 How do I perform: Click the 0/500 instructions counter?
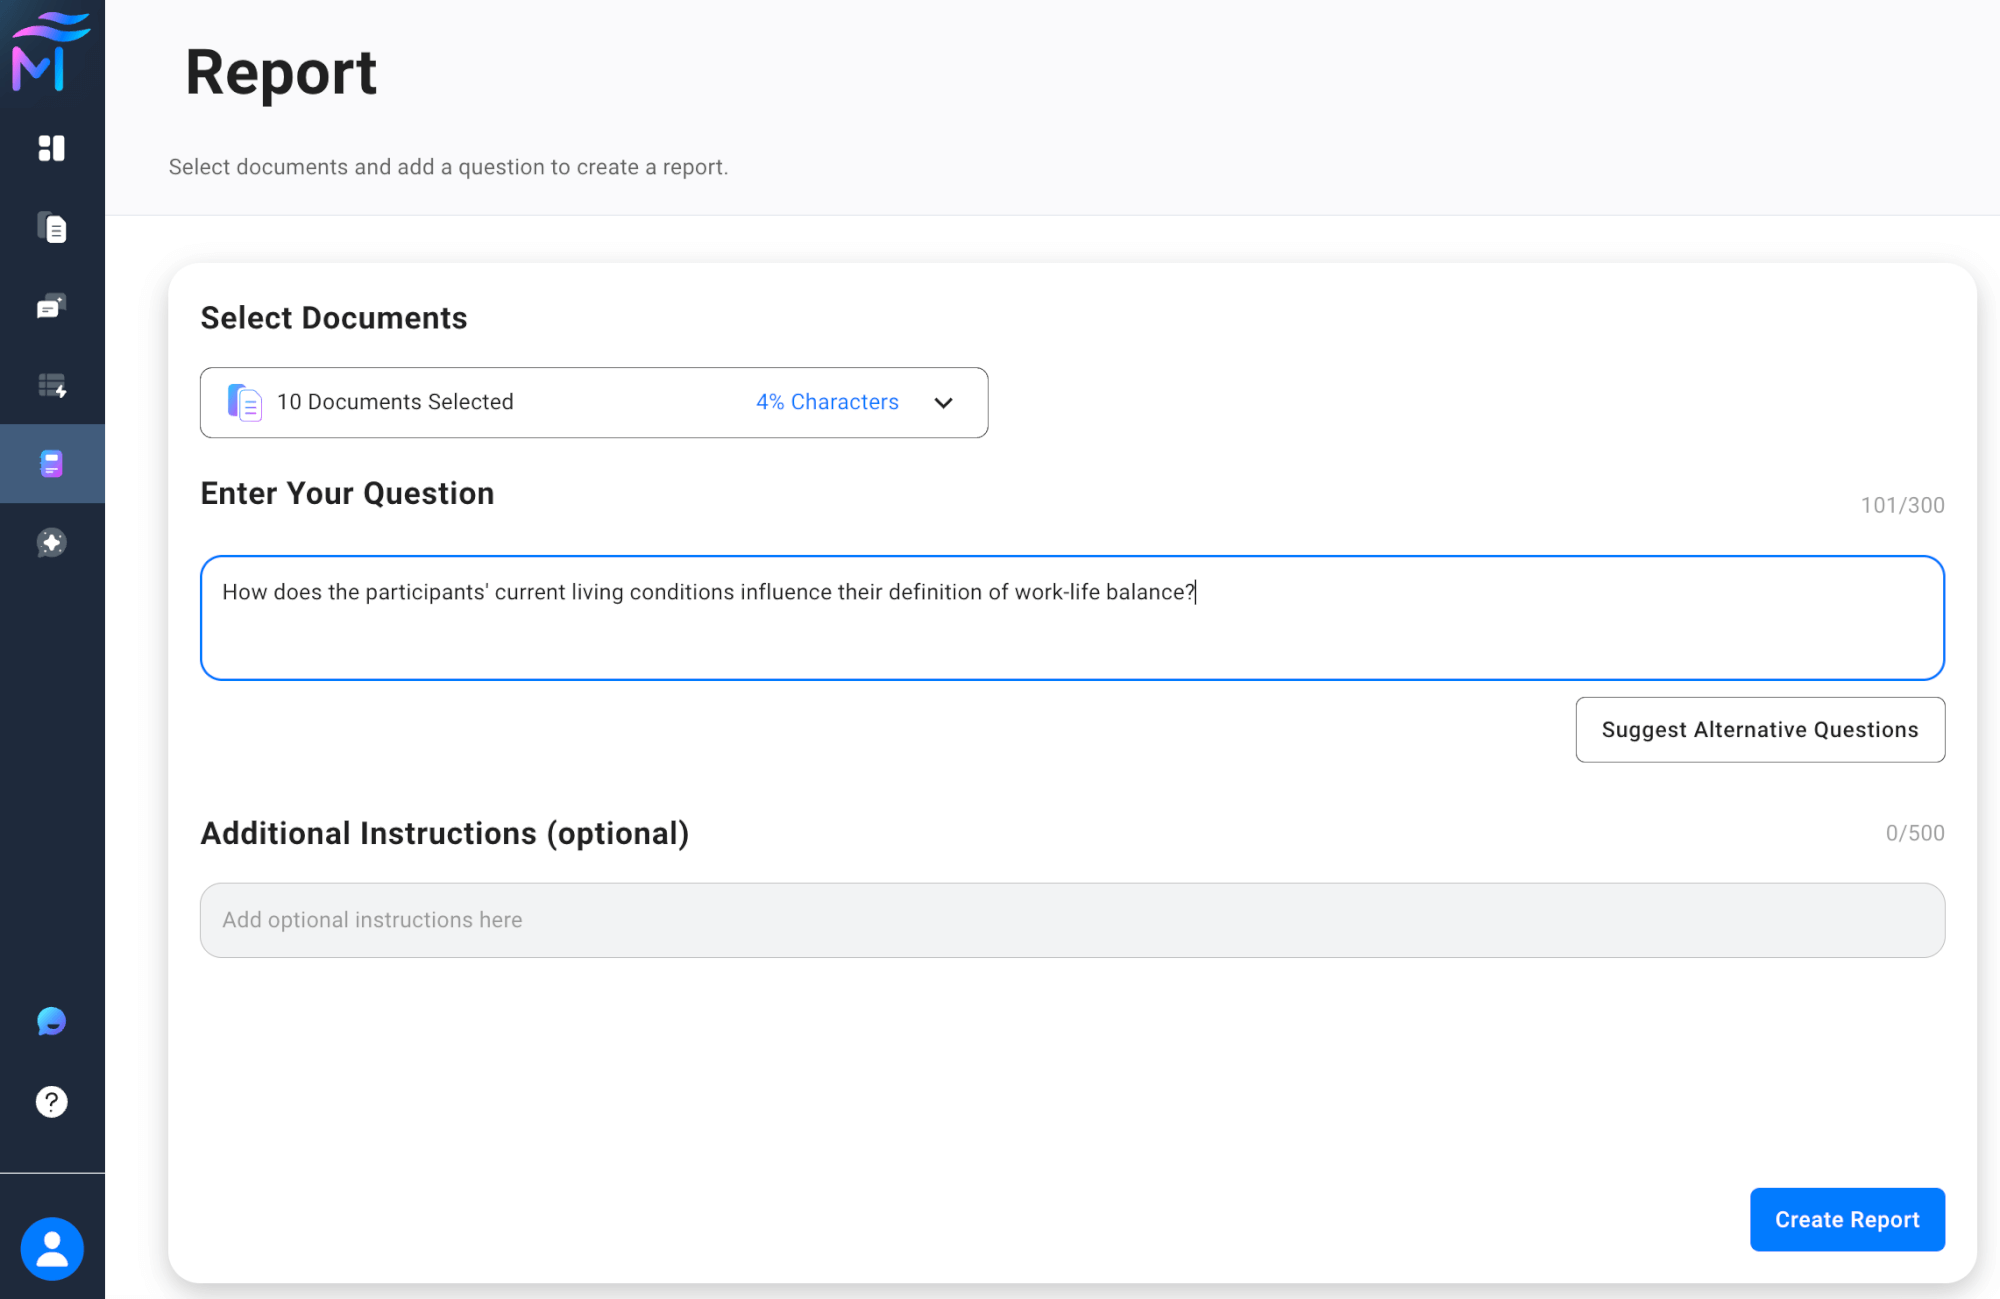1914,833
